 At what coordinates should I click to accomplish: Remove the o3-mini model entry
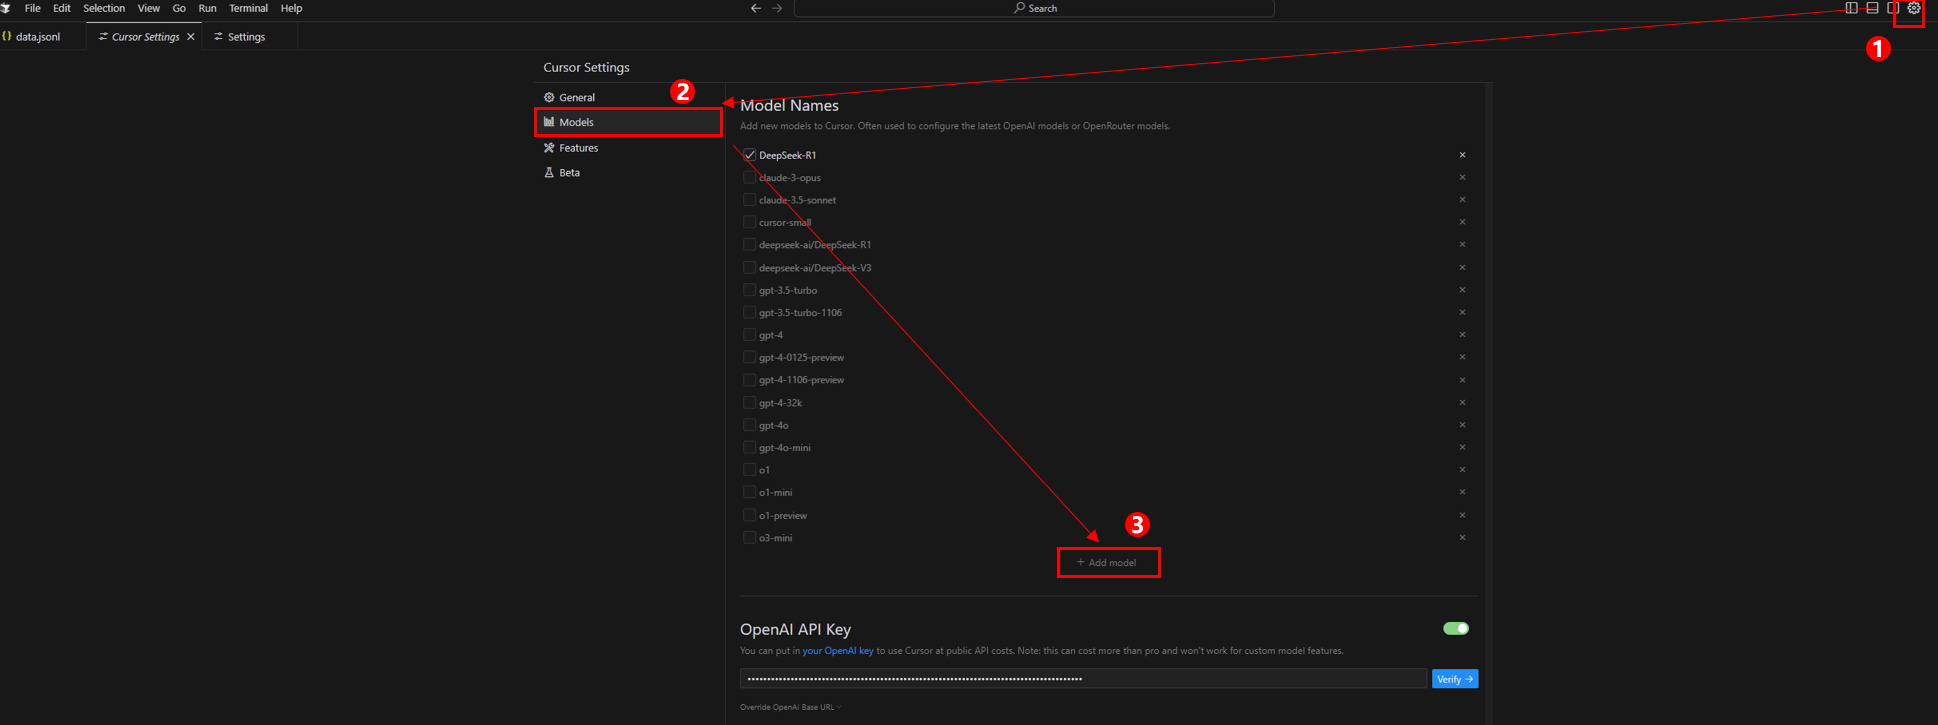tap(1462, 538)
